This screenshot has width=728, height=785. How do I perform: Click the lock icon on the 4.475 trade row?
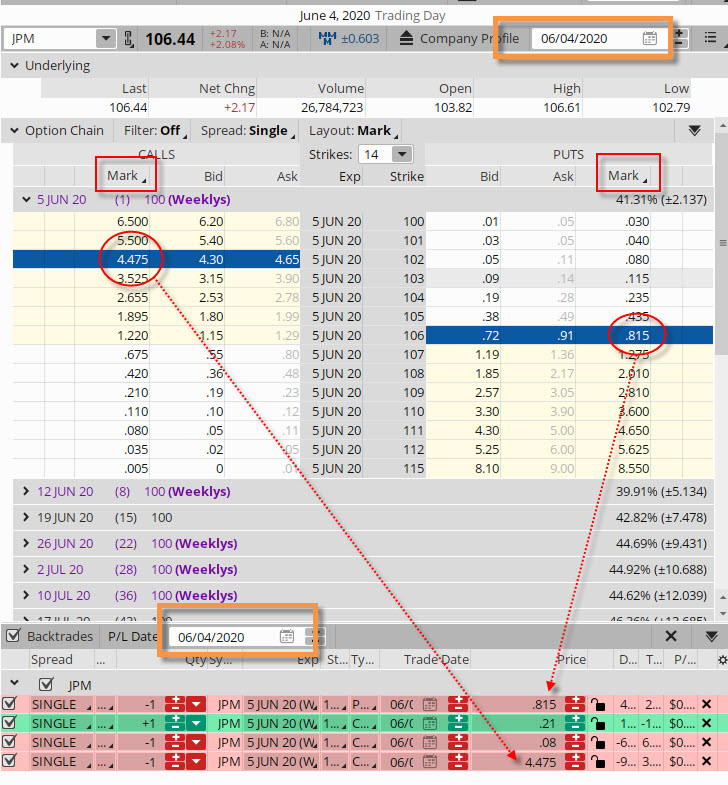click(599, 762)
